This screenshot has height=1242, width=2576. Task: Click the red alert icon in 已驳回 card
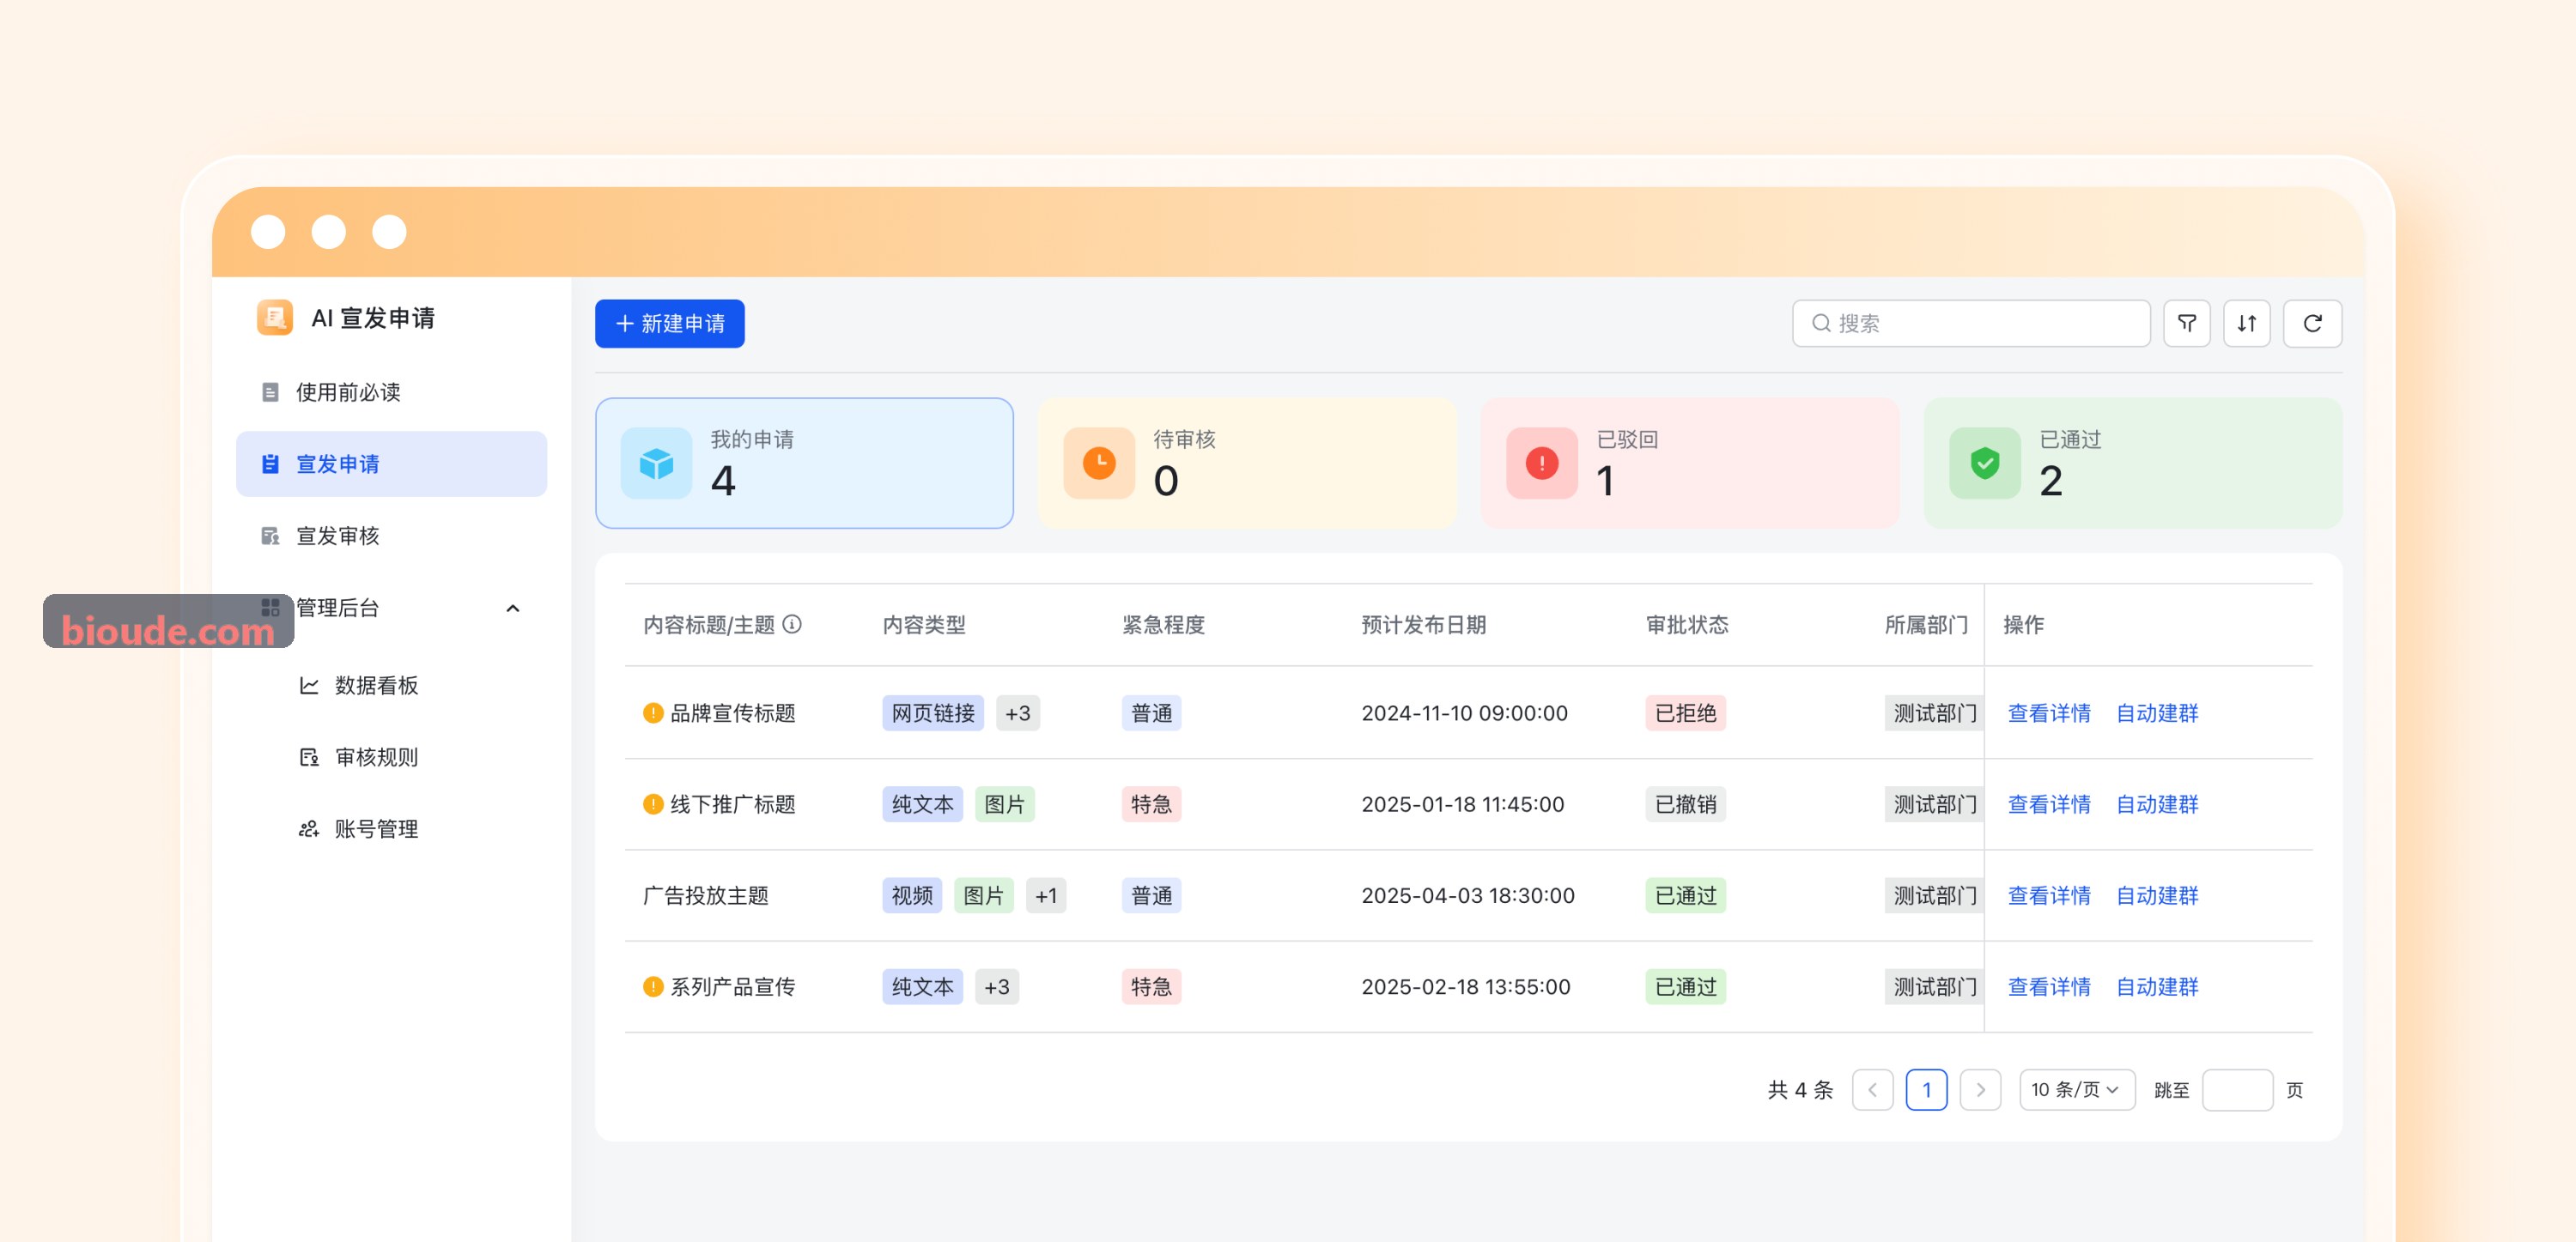tap(1542, 463)
